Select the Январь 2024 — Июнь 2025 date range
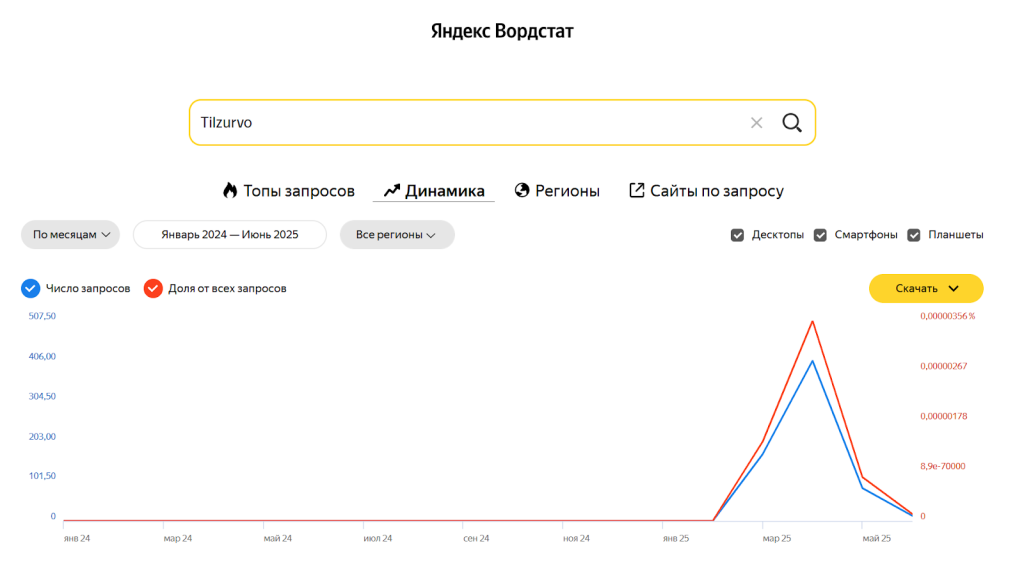 [x=230, y=235]
